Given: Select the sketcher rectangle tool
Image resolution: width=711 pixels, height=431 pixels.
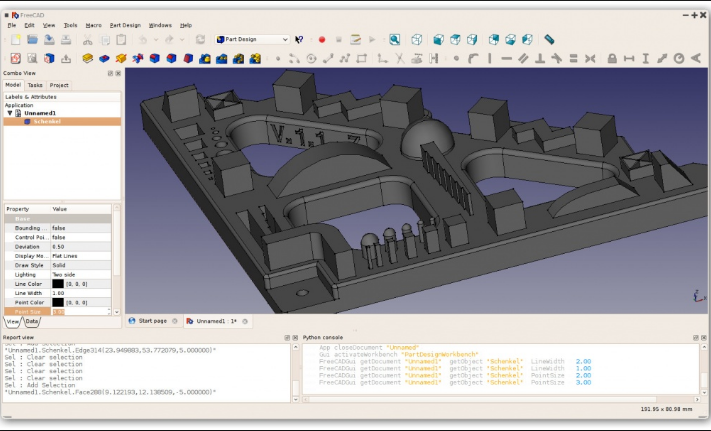Looking at the screenshot, I should point(362,58).
